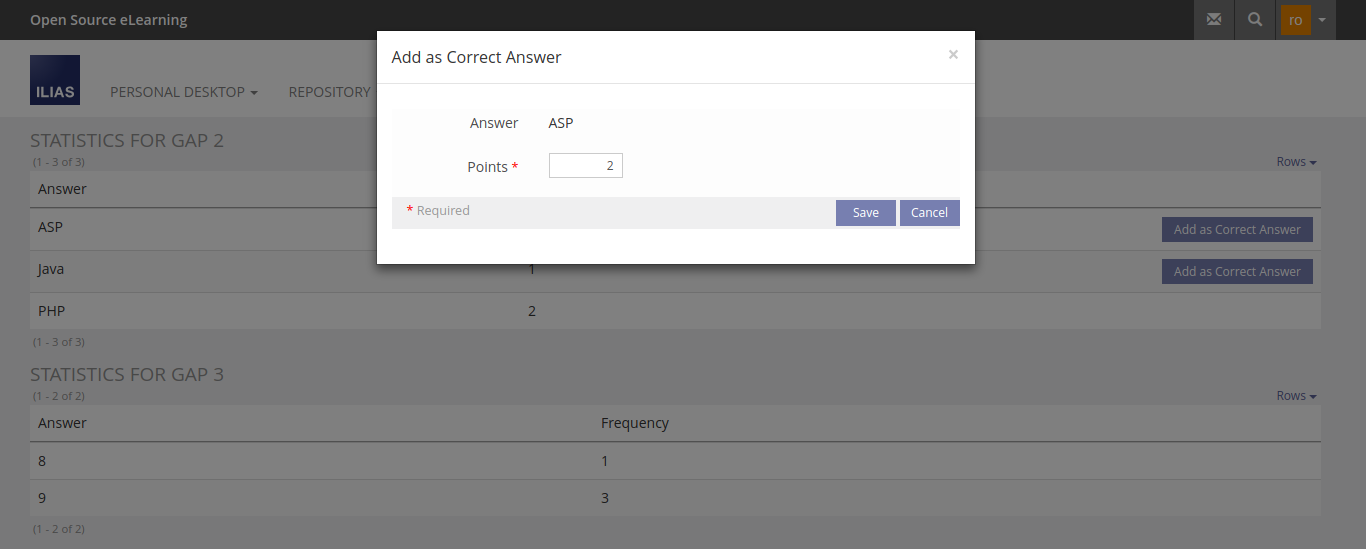Click the Answer column header of Gap 3
Image resolution: width=1366 pixels, height=549 pixels.
(x=62, y=423)
